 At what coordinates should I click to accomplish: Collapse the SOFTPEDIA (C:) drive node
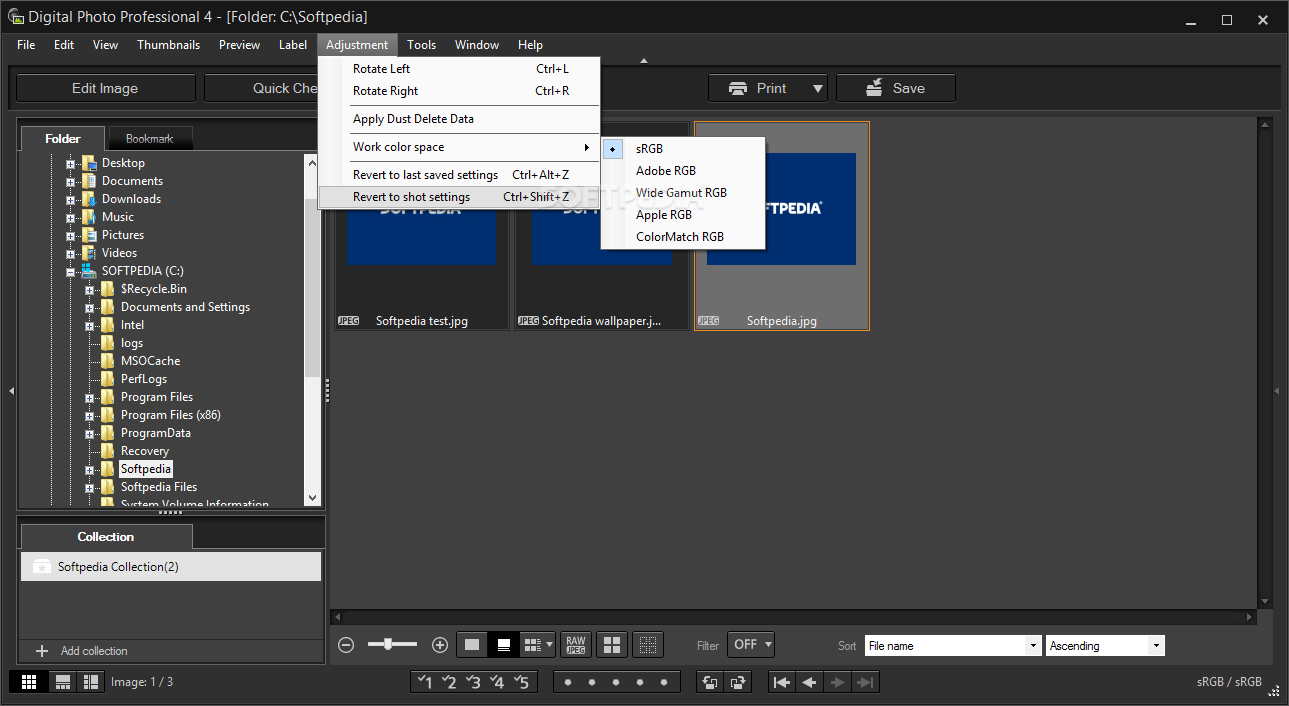[x=70, y=272]
